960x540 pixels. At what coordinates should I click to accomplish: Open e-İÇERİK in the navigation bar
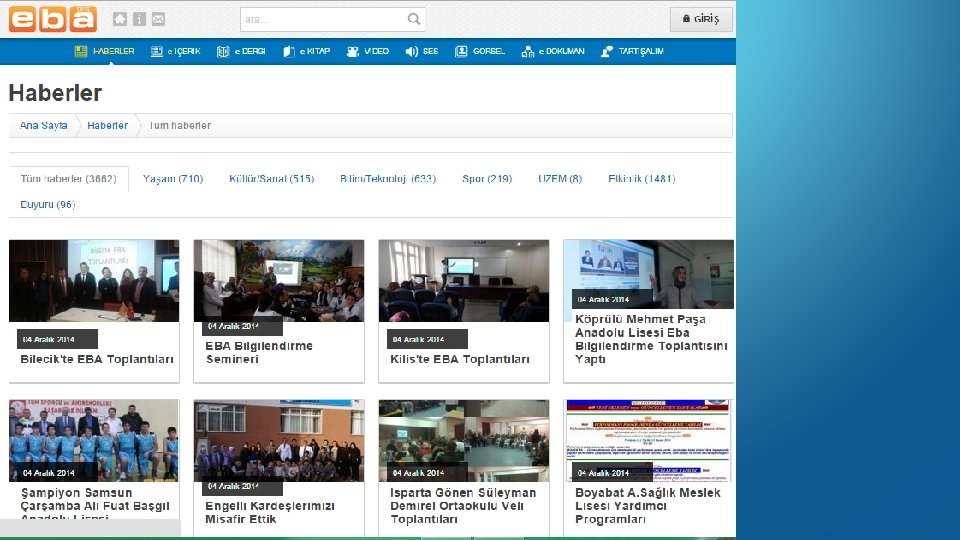coord(184,51)
